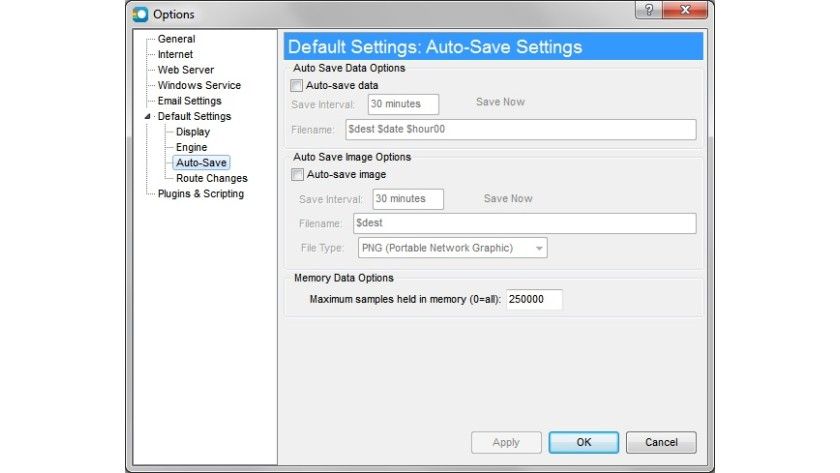Image resolution: width=840 pixels, height=473 pixels.
Task: Collapse the Default Settings tree arrow
Action: [x=147, y=117]
